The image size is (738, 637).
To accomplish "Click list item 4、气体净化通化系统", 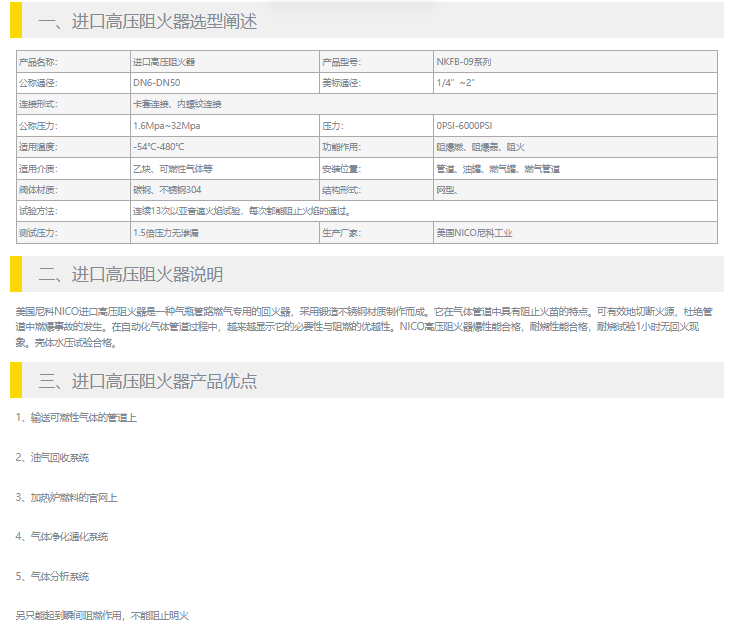I will [62, 537].
